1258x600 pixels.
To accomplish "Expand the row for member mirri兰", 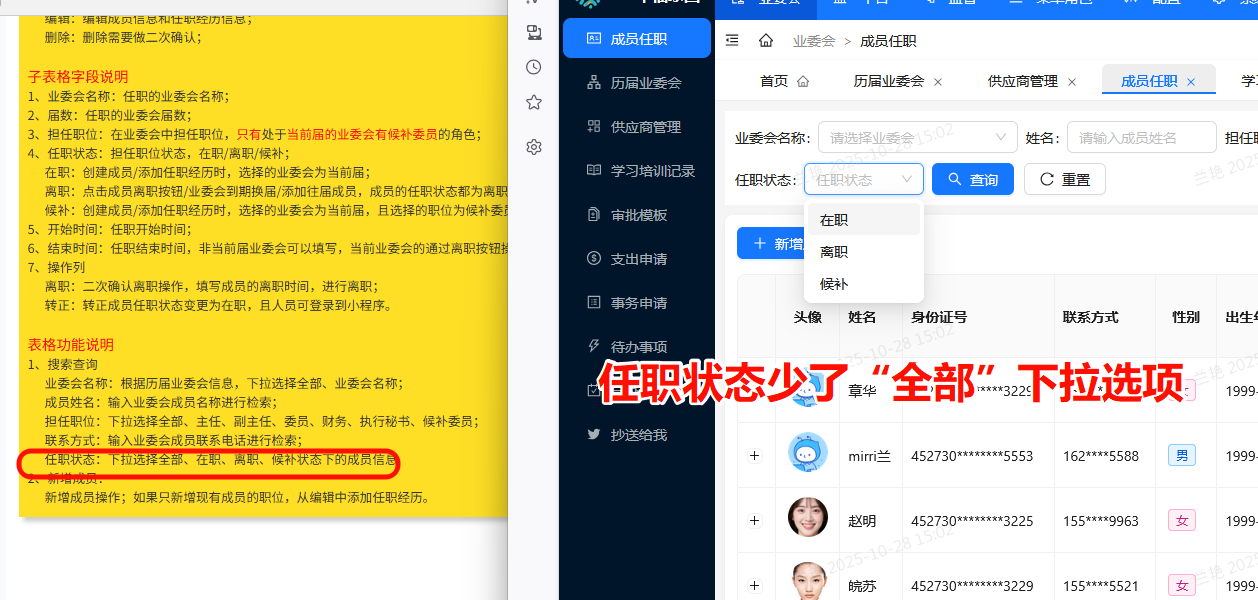I will (x=754, y=455).
